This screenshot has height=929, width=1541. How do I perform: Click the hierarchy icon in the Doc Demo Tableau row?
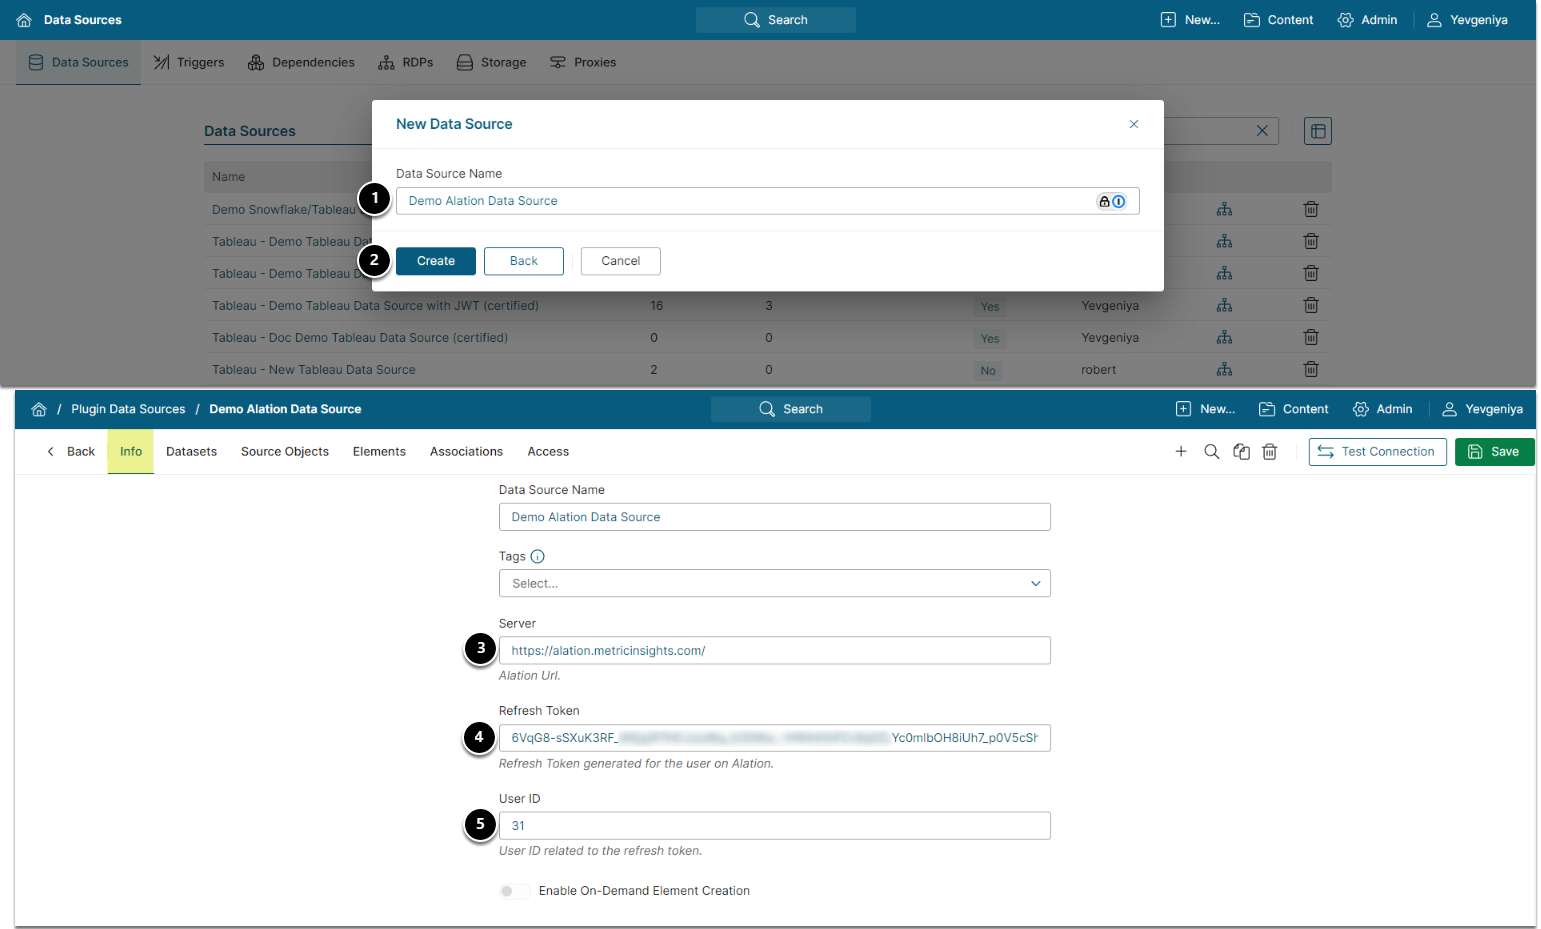pyautogui.click(x=1224, y=337)
